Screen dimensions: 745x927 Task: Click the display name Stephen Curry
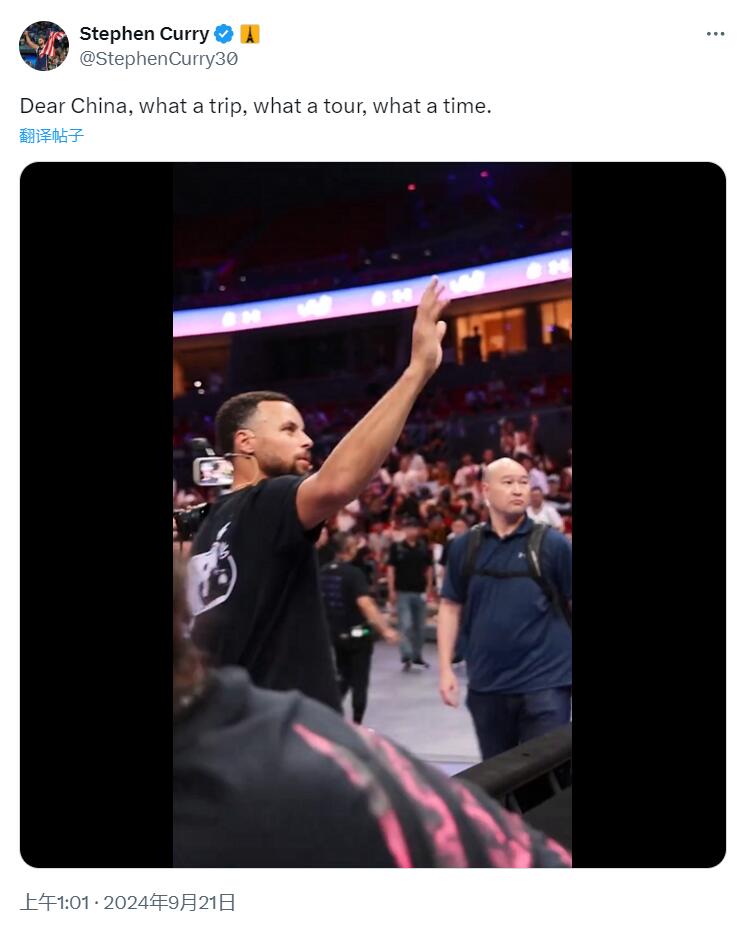pos(144,34)
